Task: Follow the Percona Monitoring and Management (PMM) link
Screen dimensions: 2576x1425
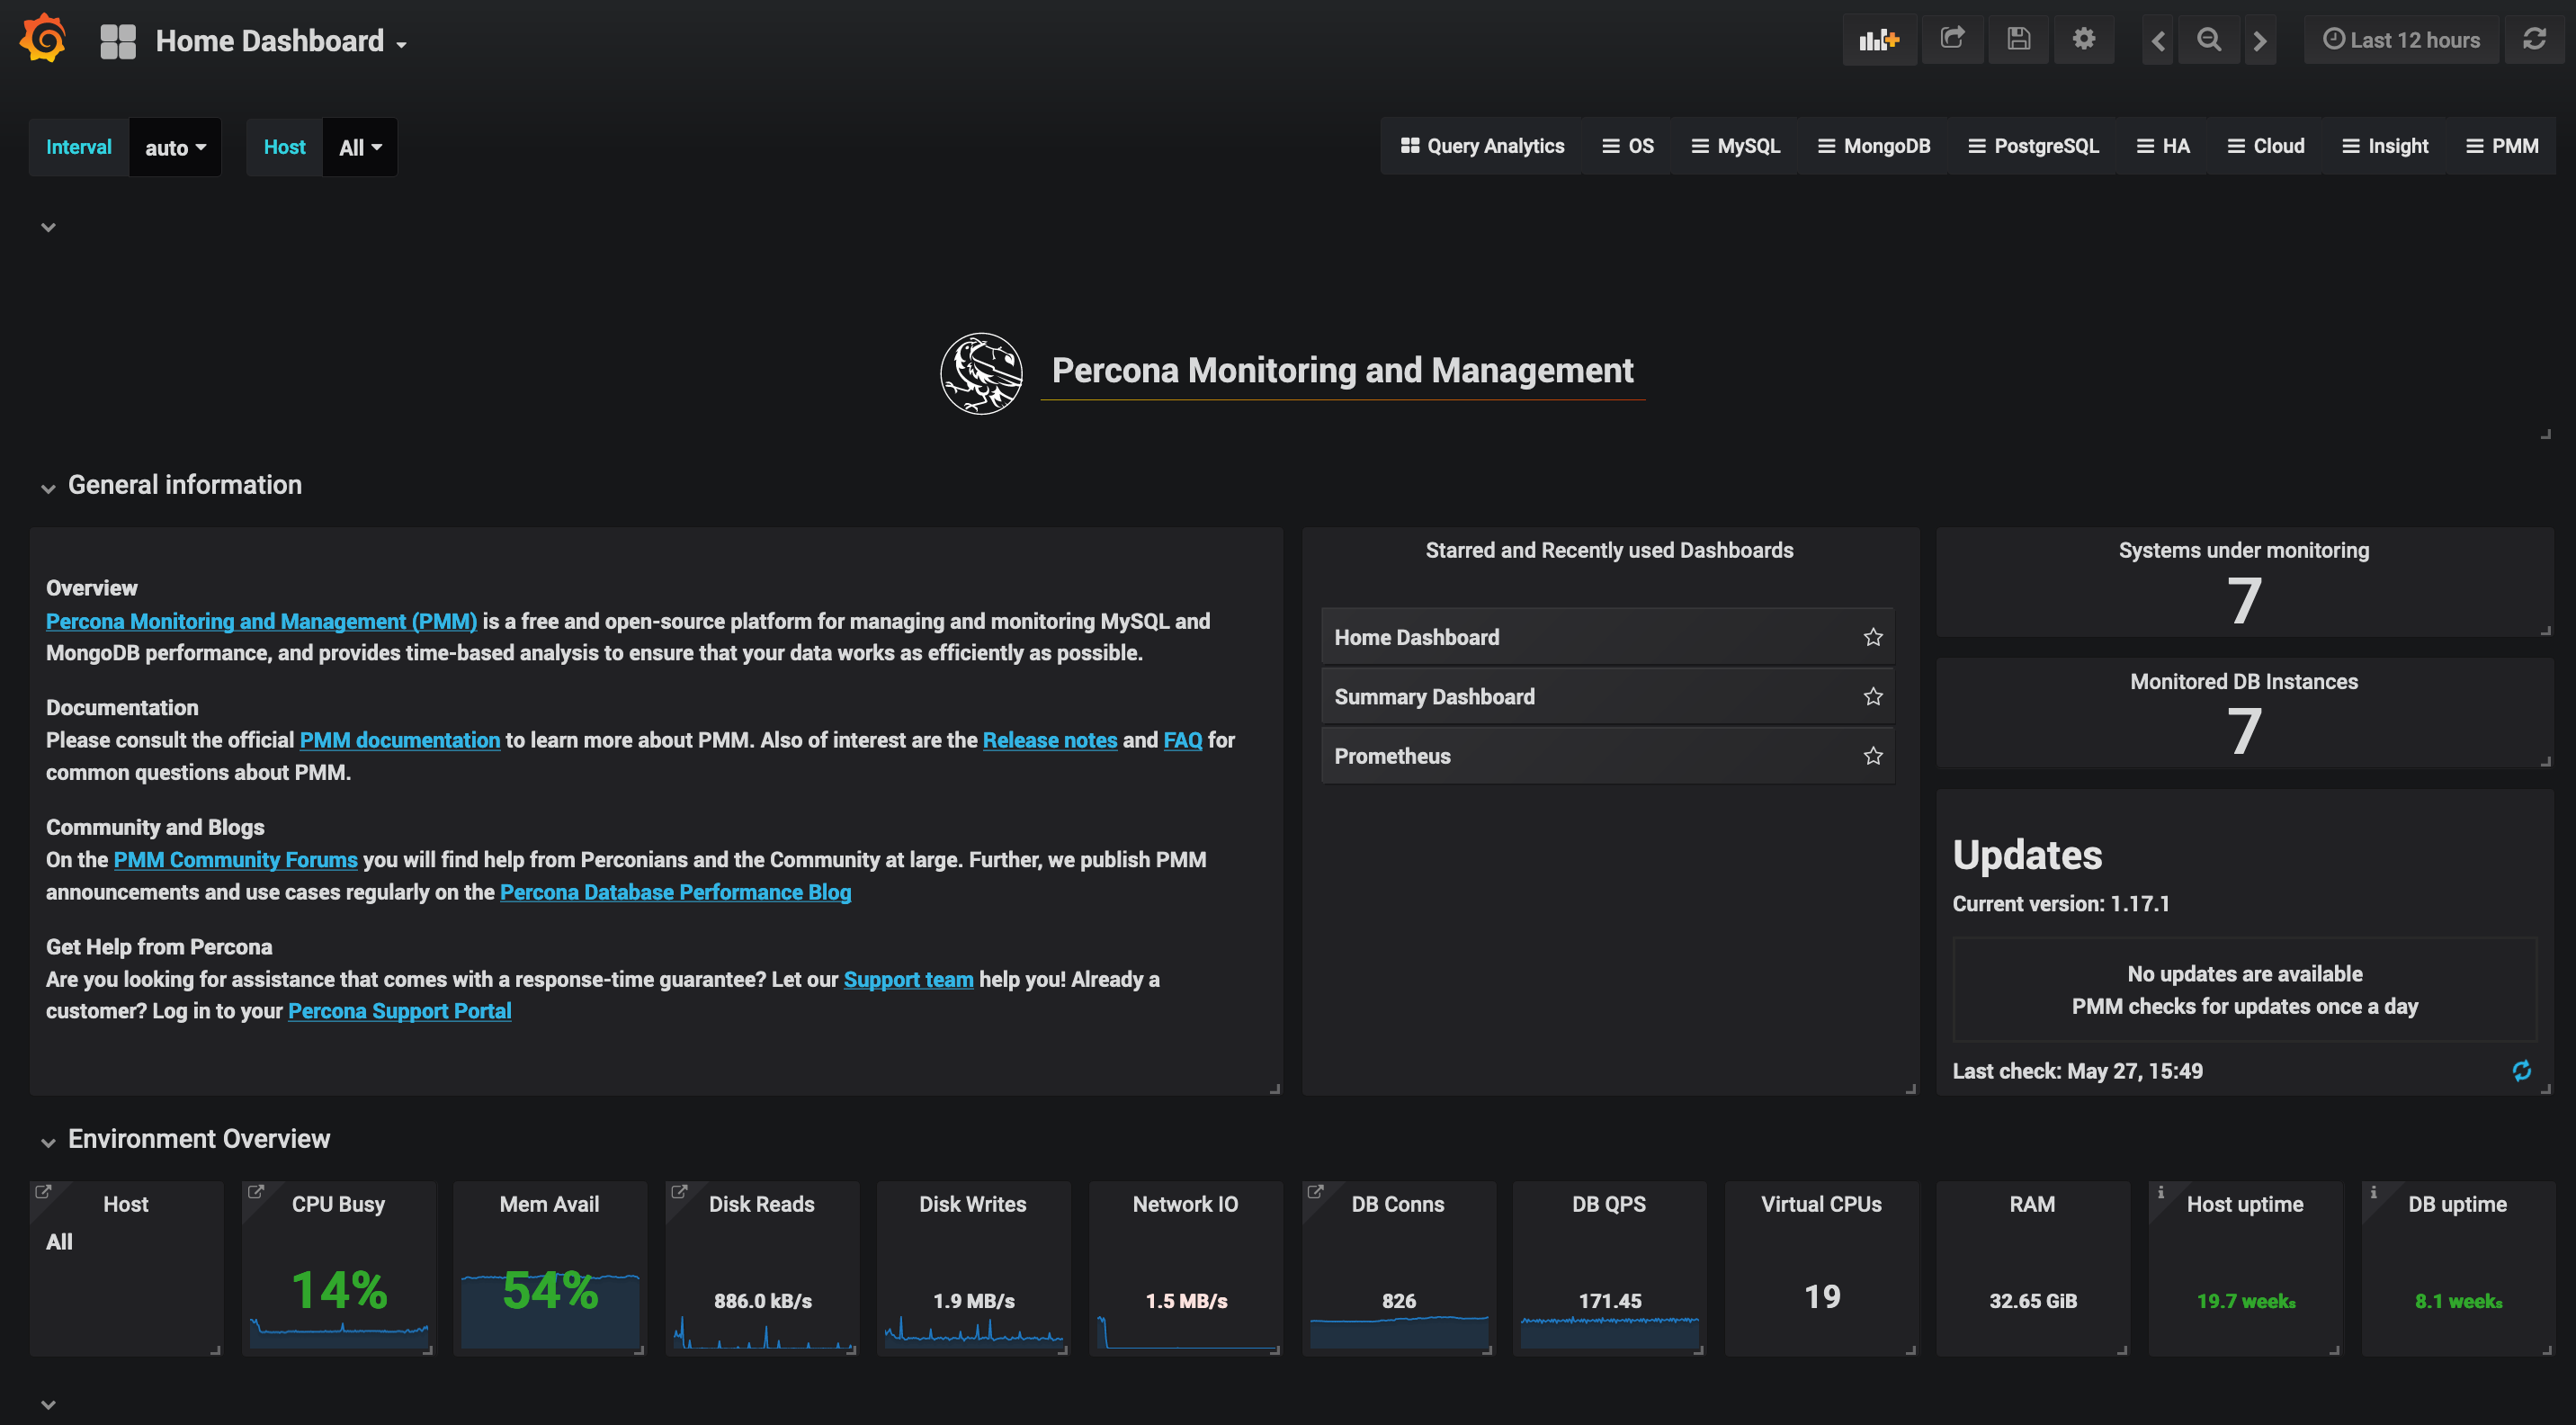Action: click(x=262, y=621)
